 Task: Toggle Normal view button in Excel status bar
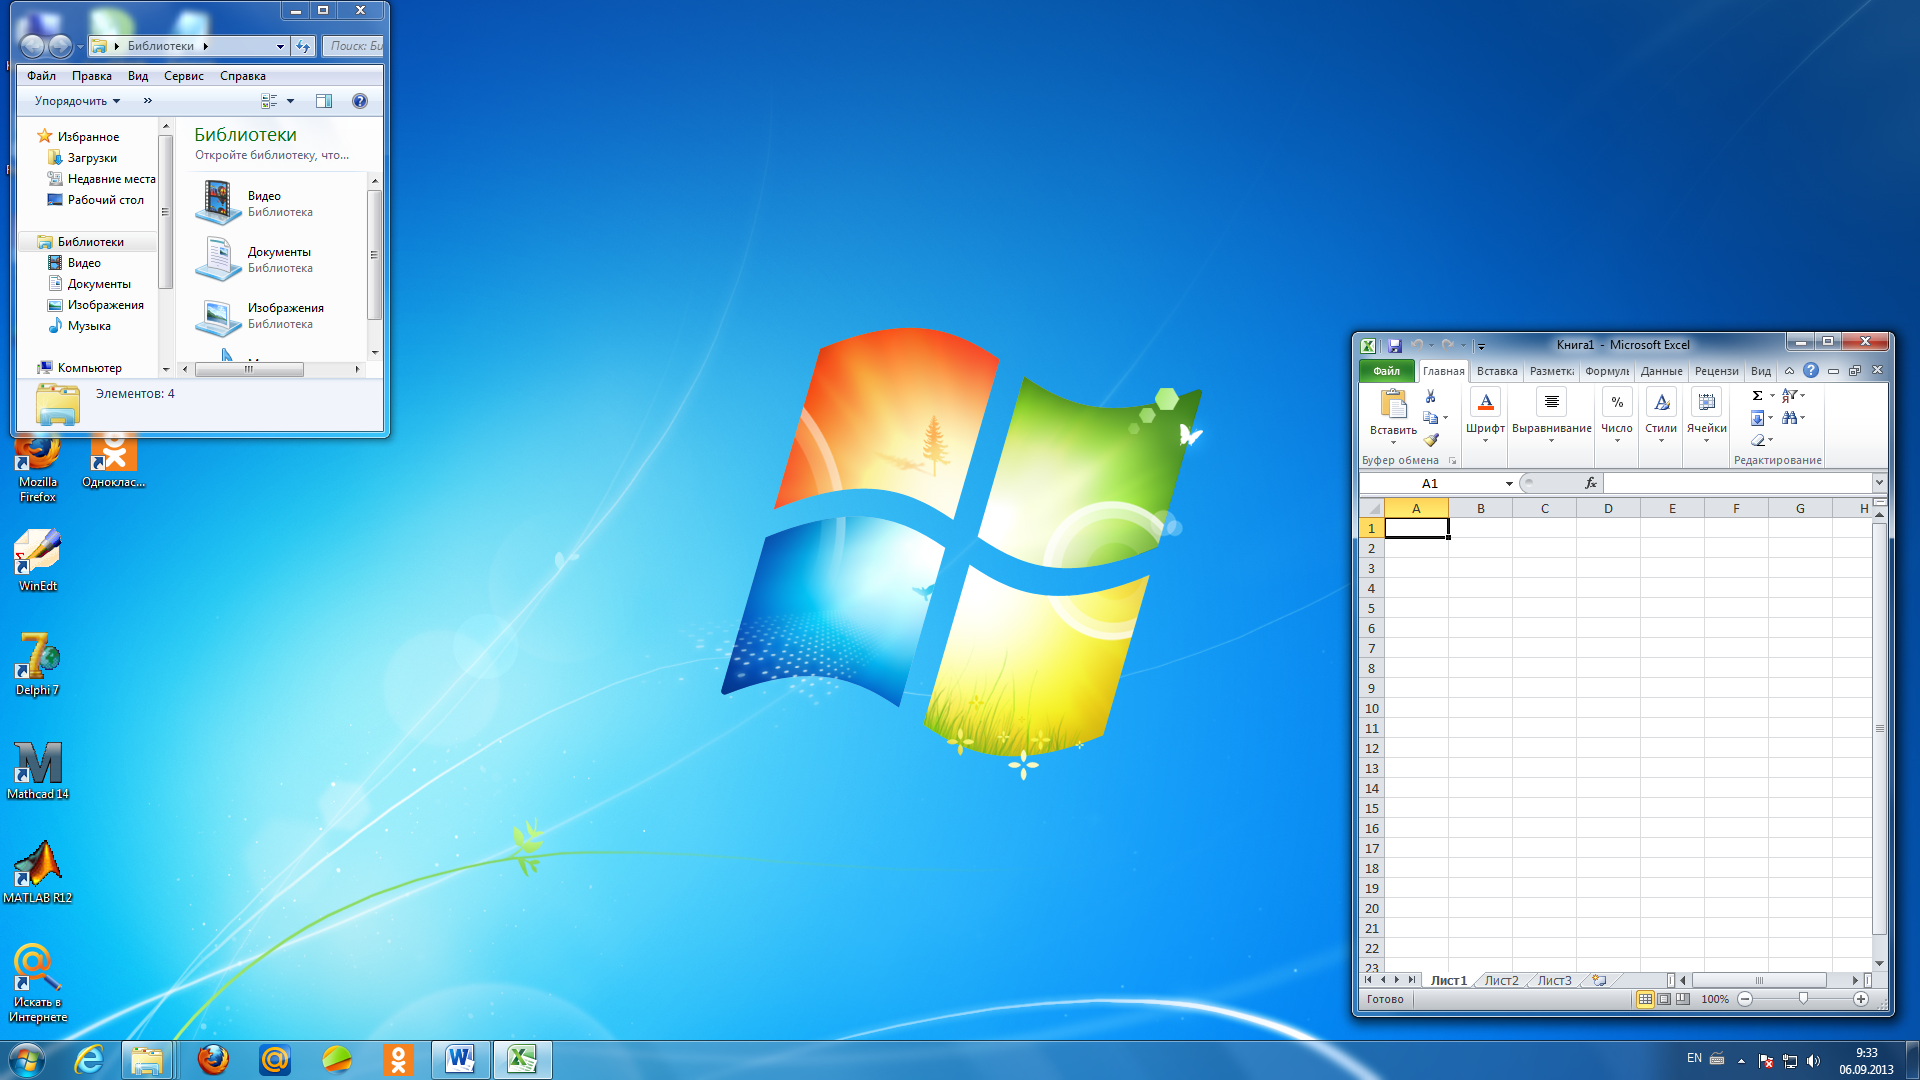(1645, 999)
